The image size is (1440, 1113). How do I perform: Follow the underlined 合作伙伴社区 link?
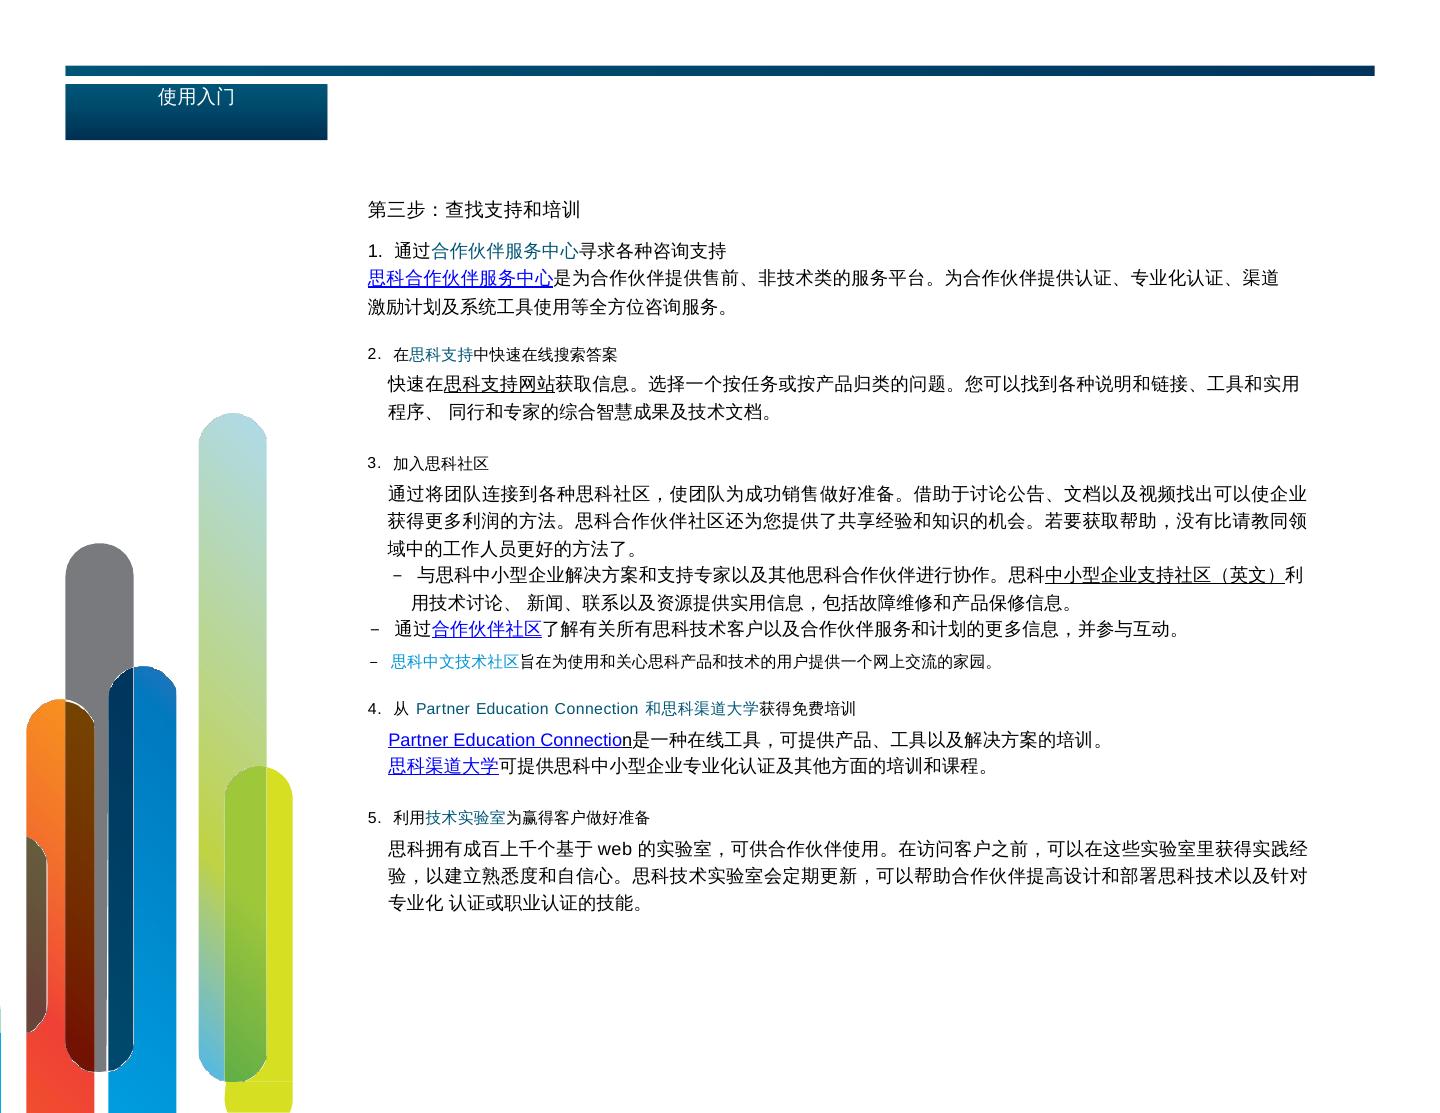point(486,629)
